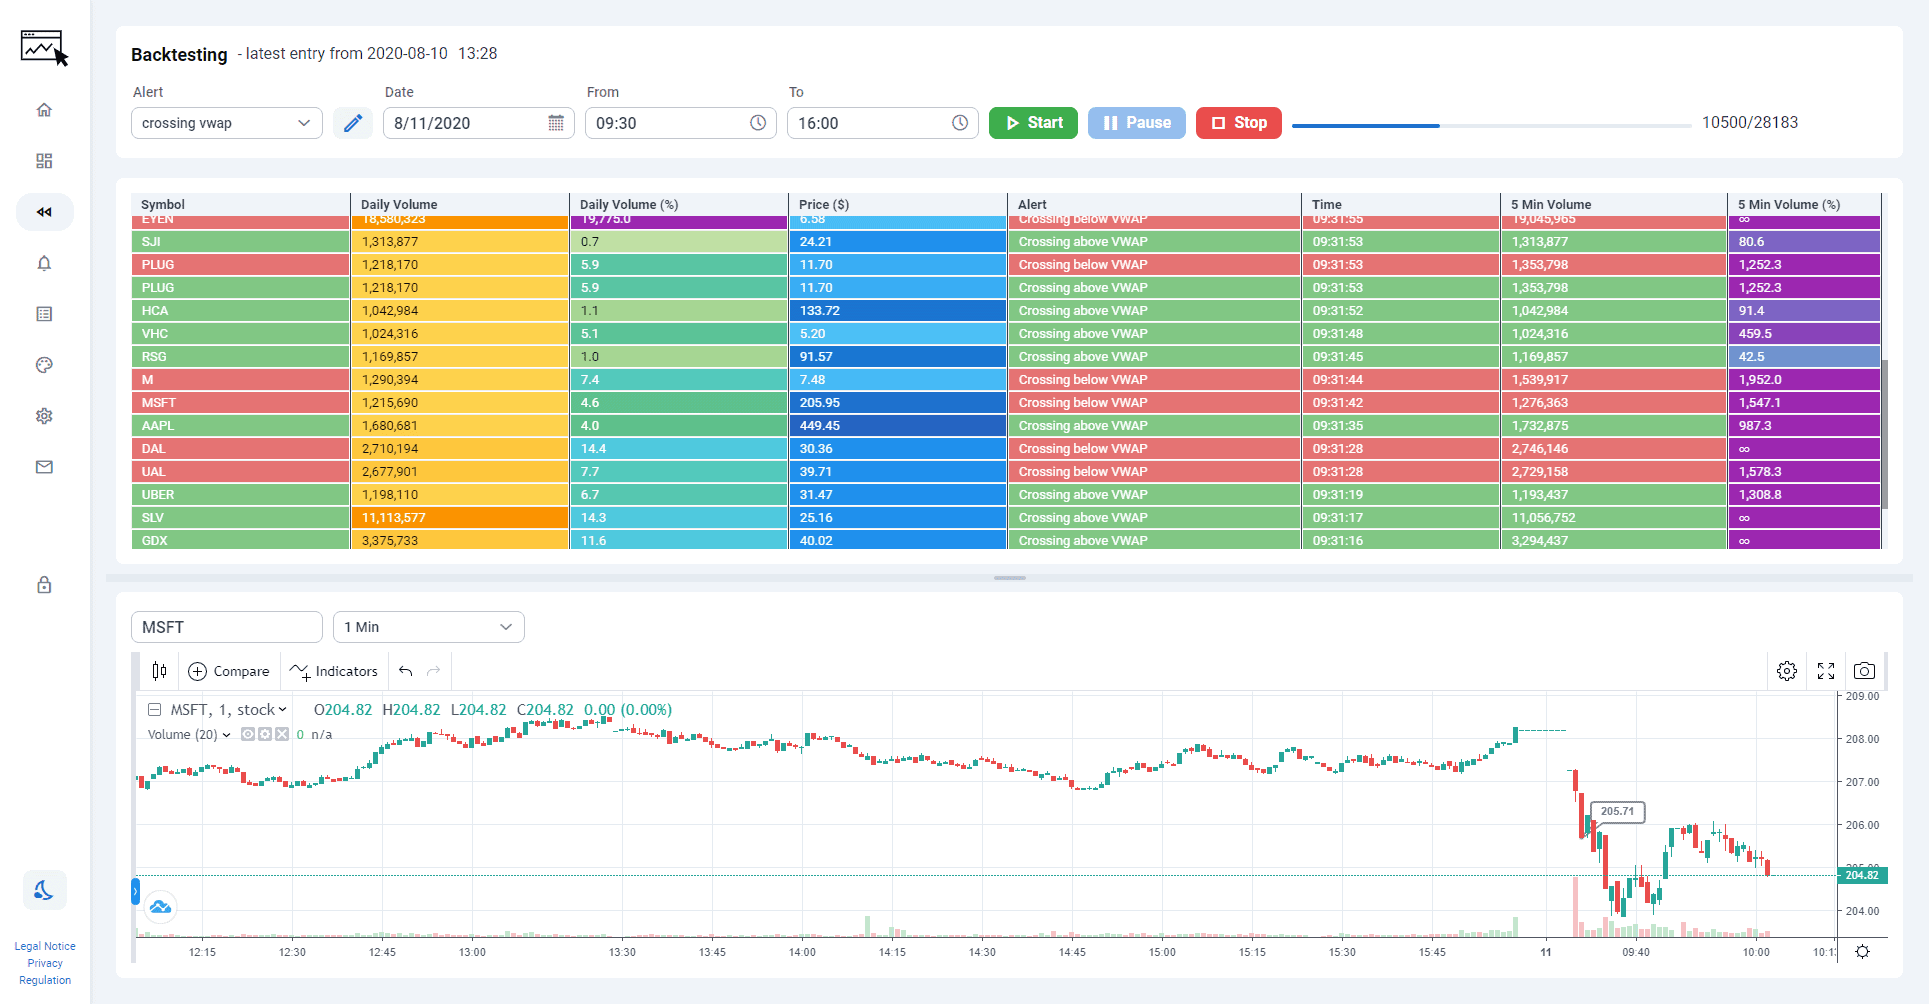
Task: Select the alerts bell icon in sidebar
Action: pos(44,263)
